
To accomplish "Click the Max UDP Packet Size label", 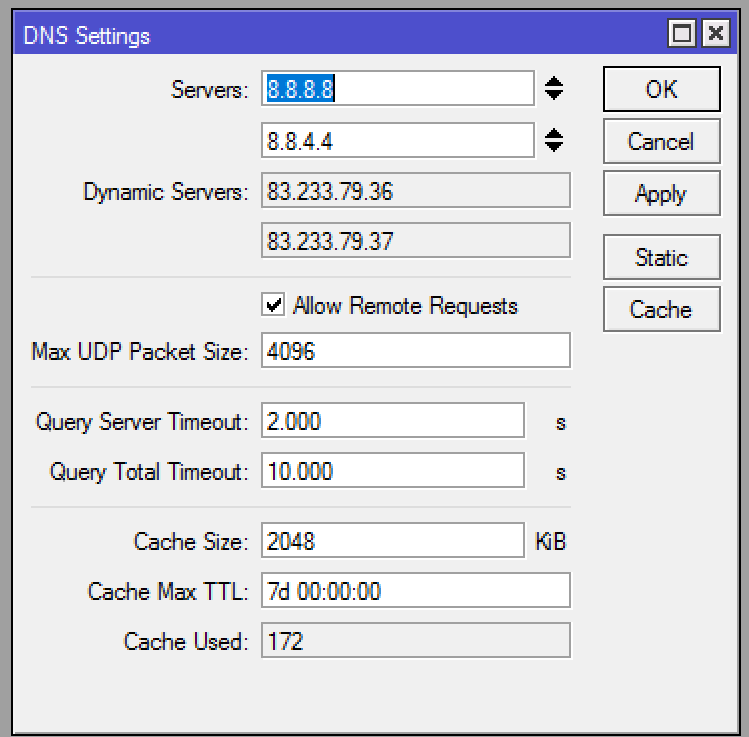I will [x=140, y=352].
